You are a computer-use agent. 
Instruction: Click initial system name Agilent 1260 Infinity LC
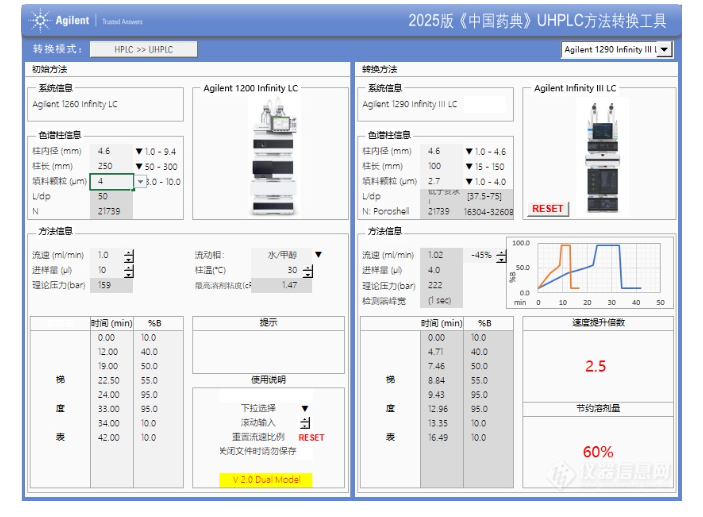point(75,104)
